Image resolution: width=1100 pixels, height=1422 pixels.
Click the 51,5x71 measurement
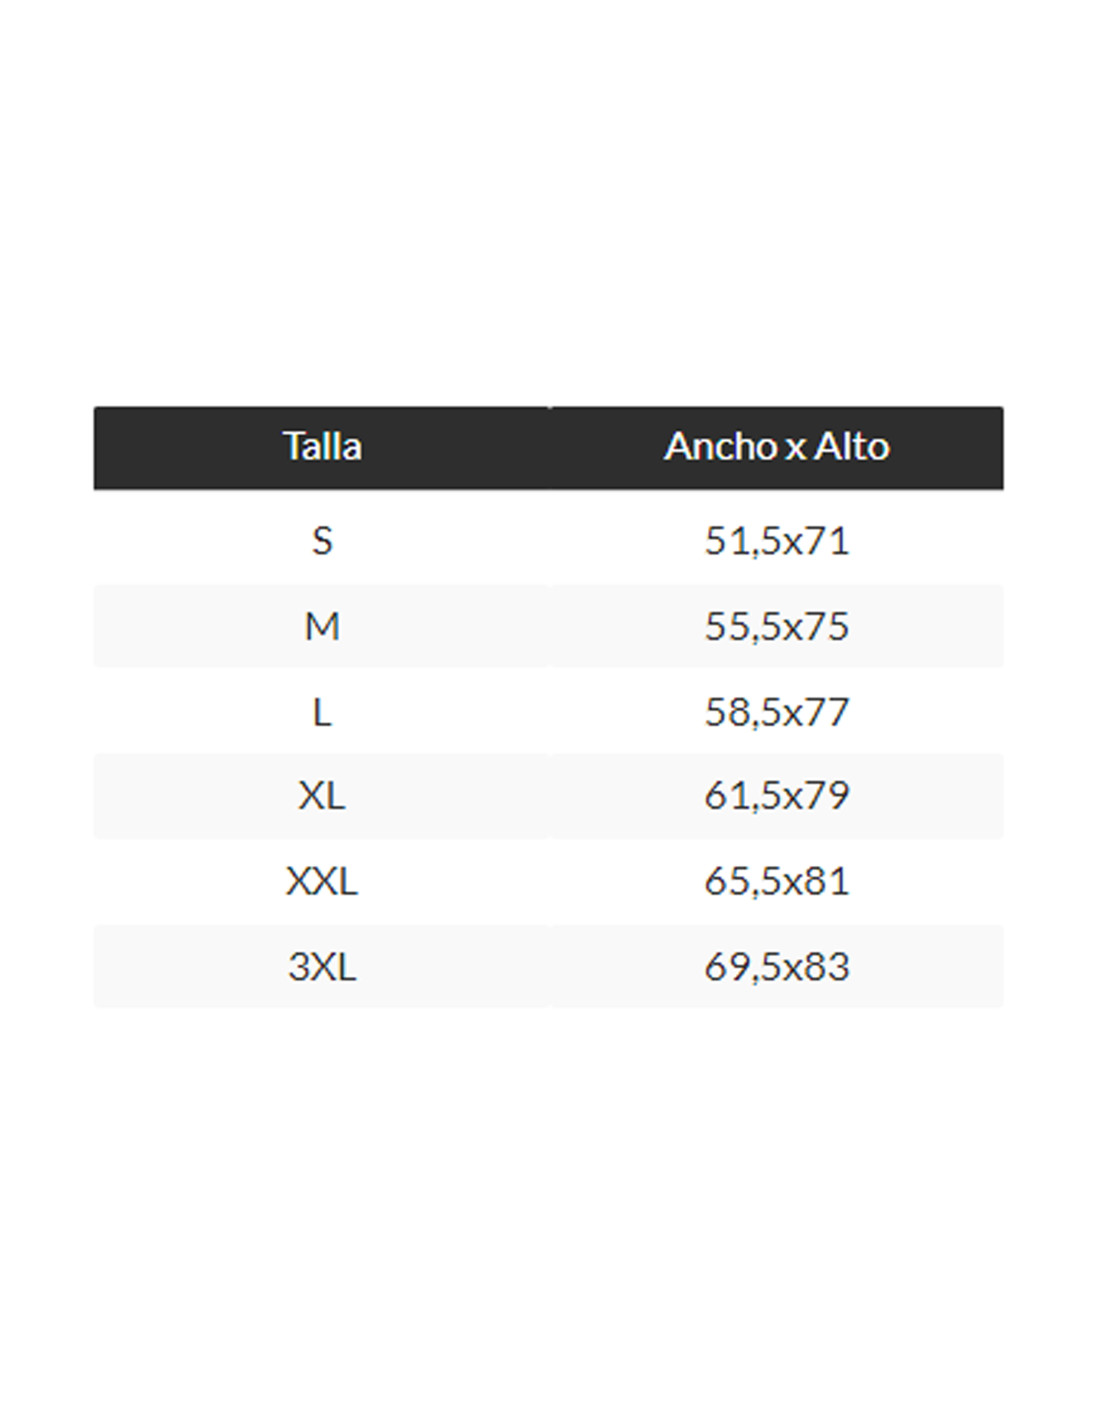tap(776, 541)
